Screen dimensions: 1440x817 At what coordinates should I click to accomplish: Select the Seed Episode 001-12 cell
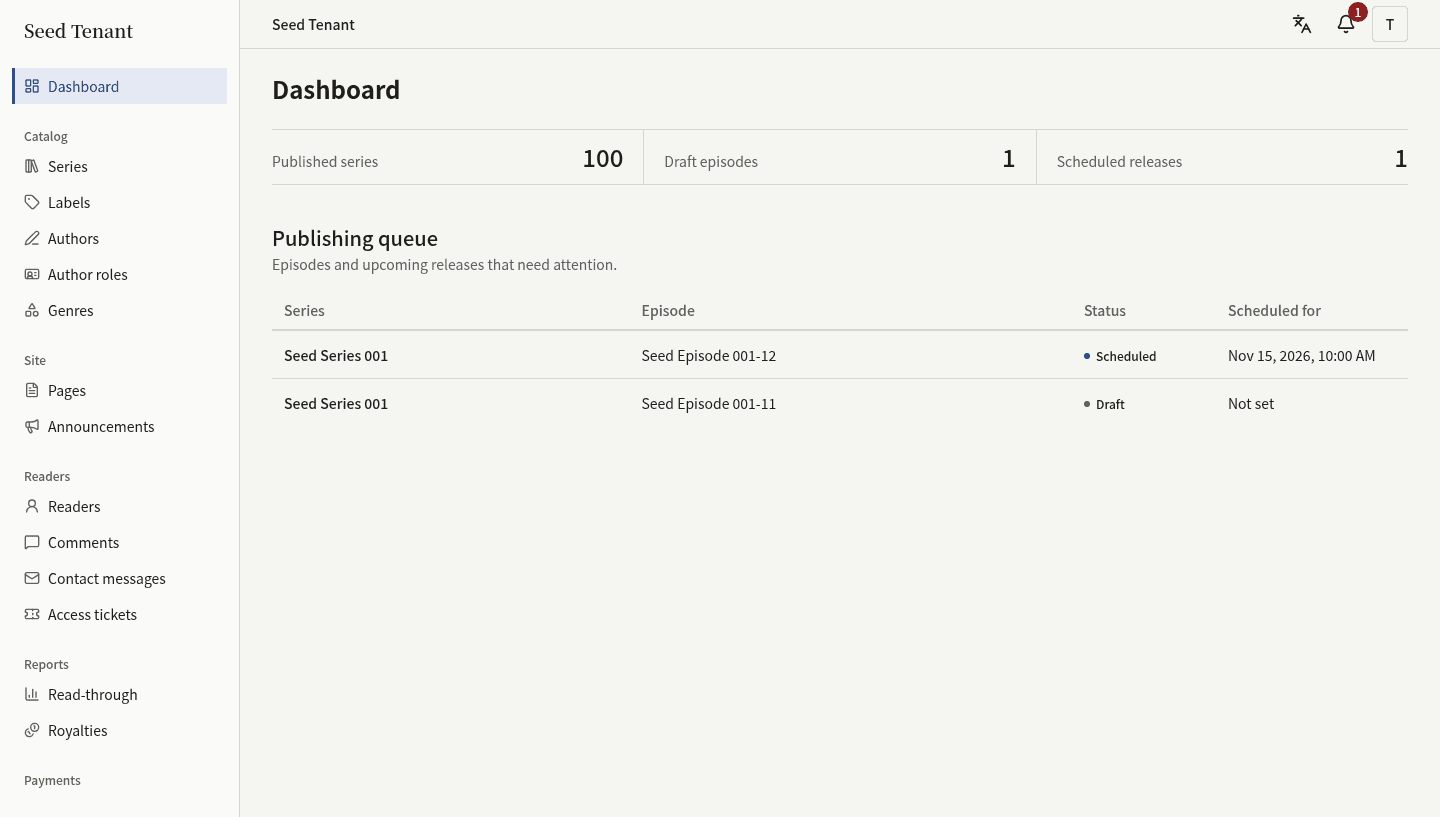click(709, 355)
